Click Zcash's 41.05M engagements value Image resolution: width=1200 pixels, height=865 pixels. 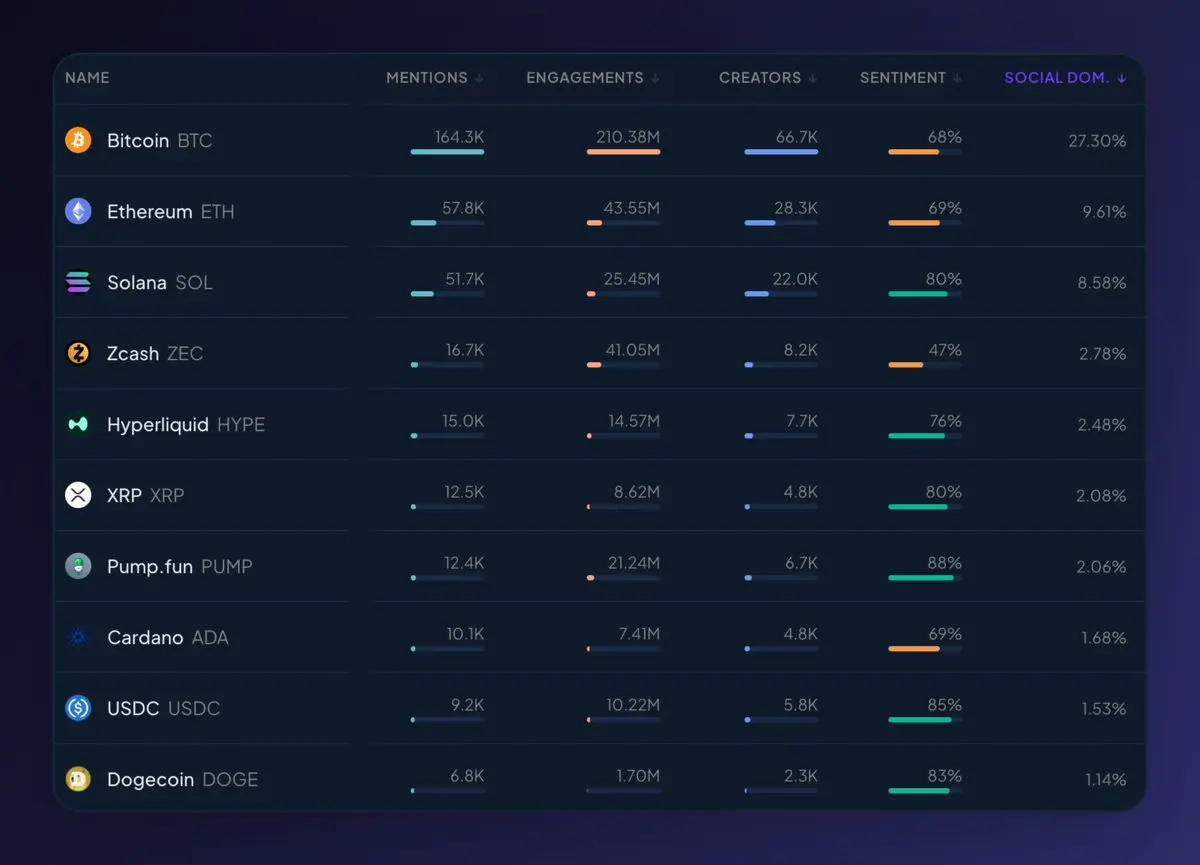632,350
